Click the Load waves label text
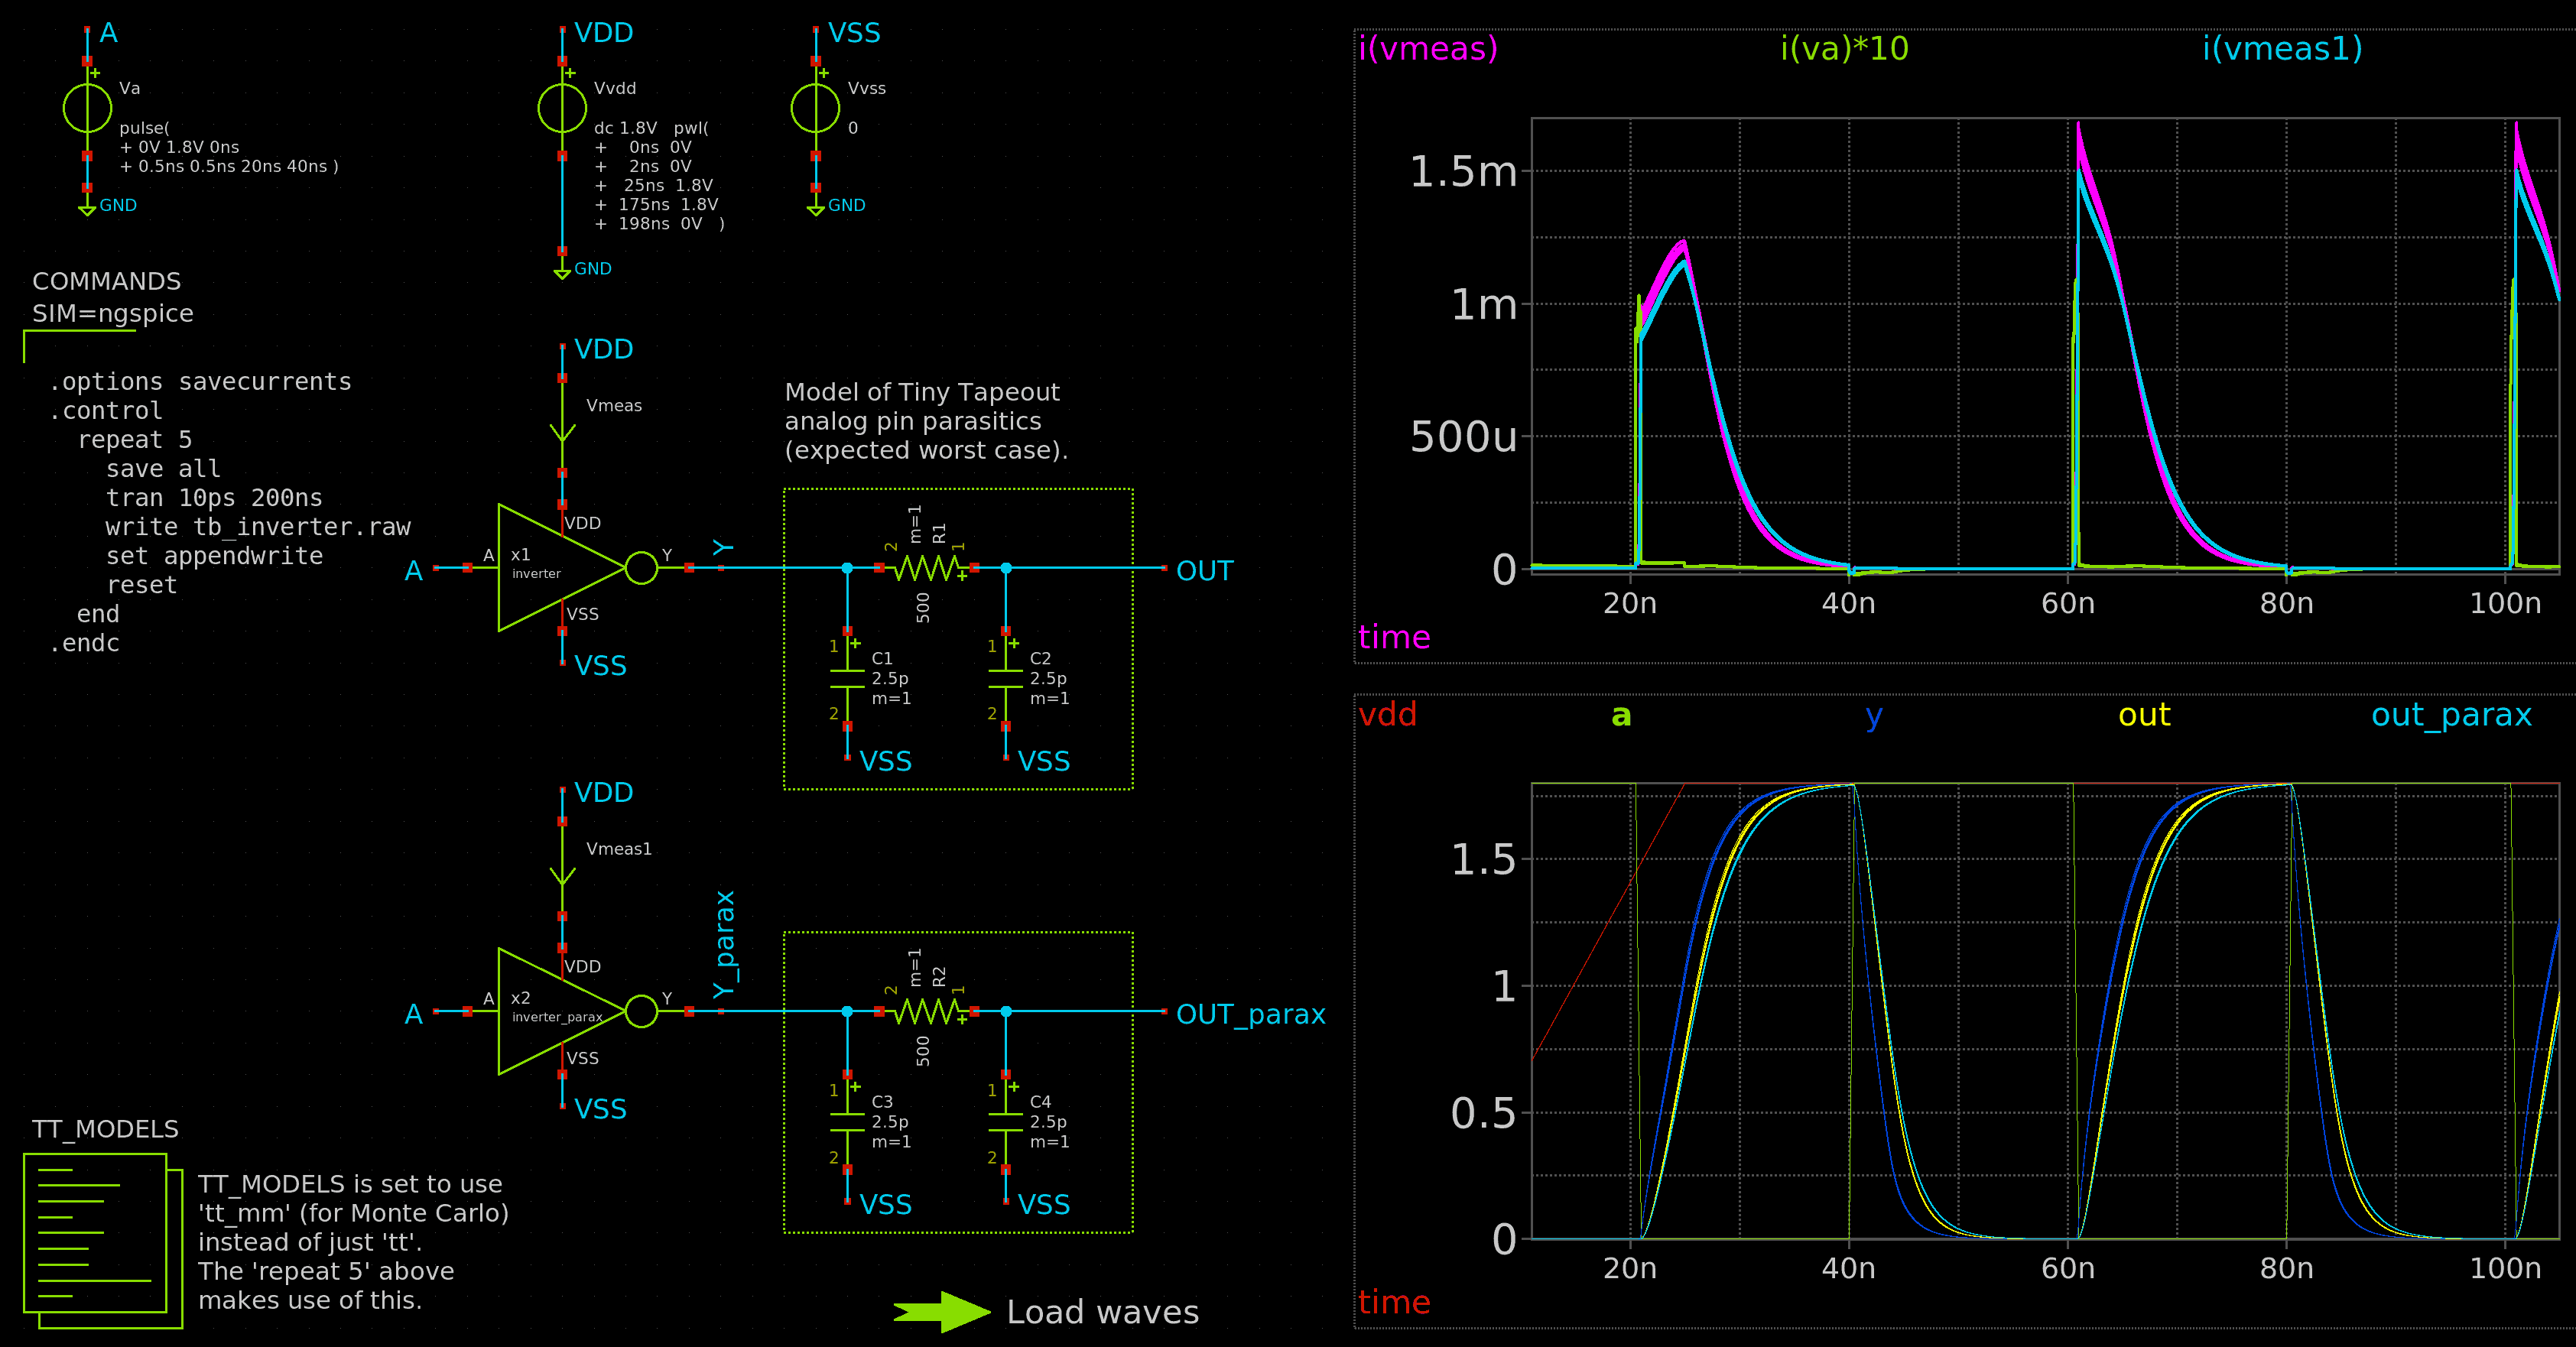 [x=1102, y=1312]
